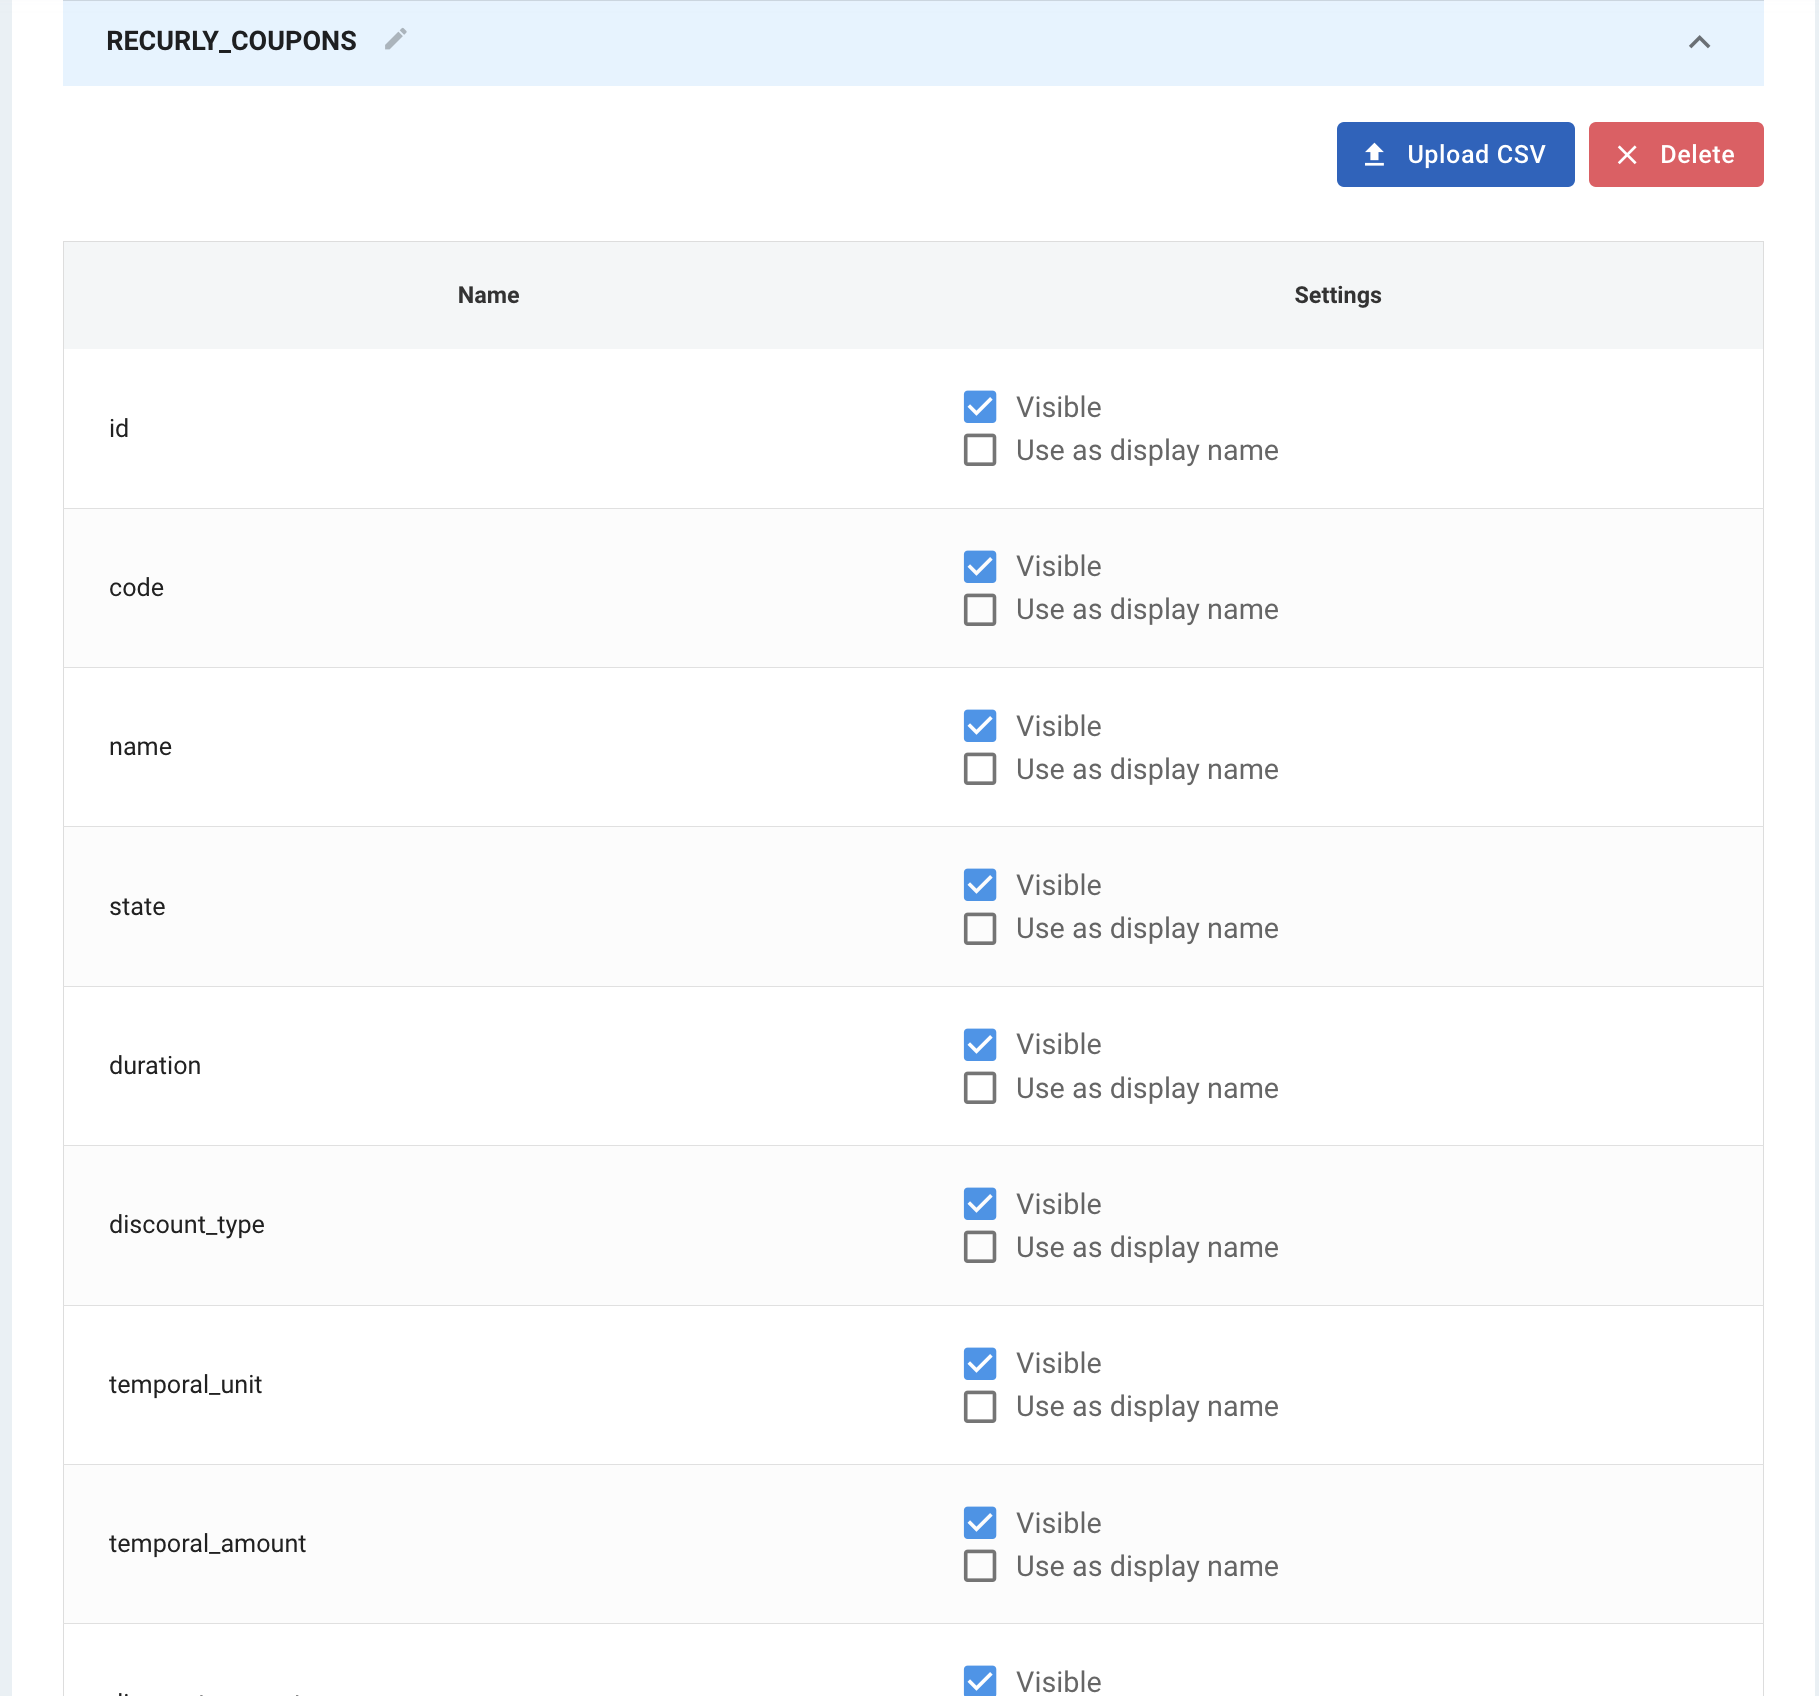Check Use as display name for discount_type
Screen dimensions: 1819x1696
[980, 1247]
